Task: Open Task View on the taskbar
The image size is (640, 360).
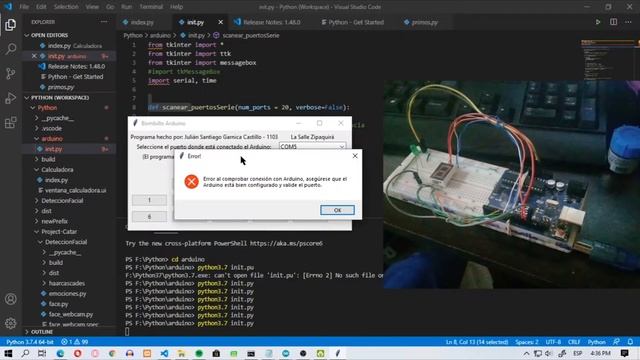Action: pos(42,353)
